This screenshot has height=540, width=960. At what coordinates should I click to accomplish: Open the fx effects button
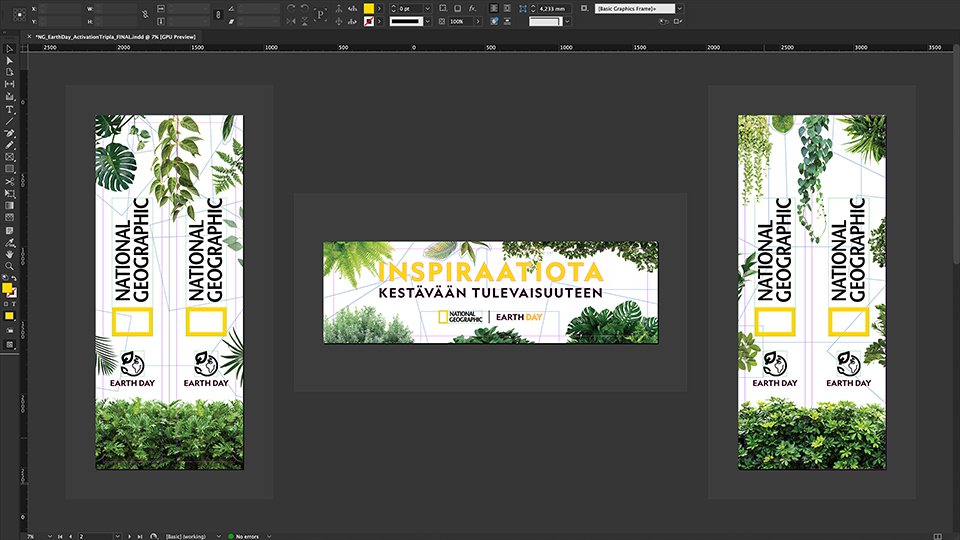(472, 9)
